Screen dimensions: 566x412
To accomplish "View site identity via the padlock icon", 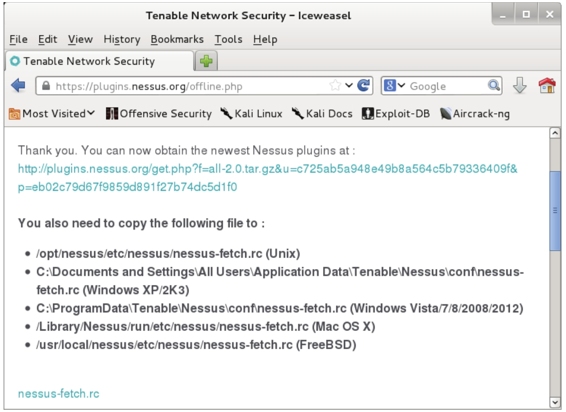I will point(46,86).
